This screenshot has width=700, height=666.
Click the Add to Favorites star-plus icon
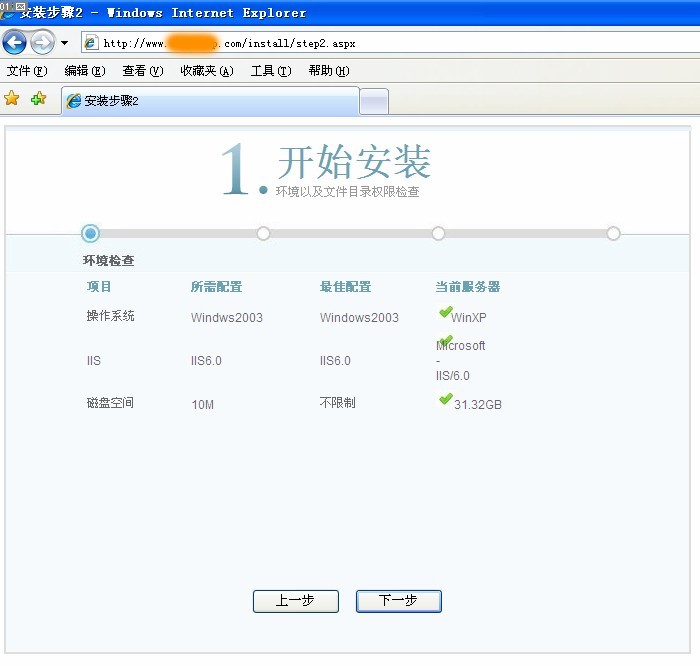[x=38, y=98]
